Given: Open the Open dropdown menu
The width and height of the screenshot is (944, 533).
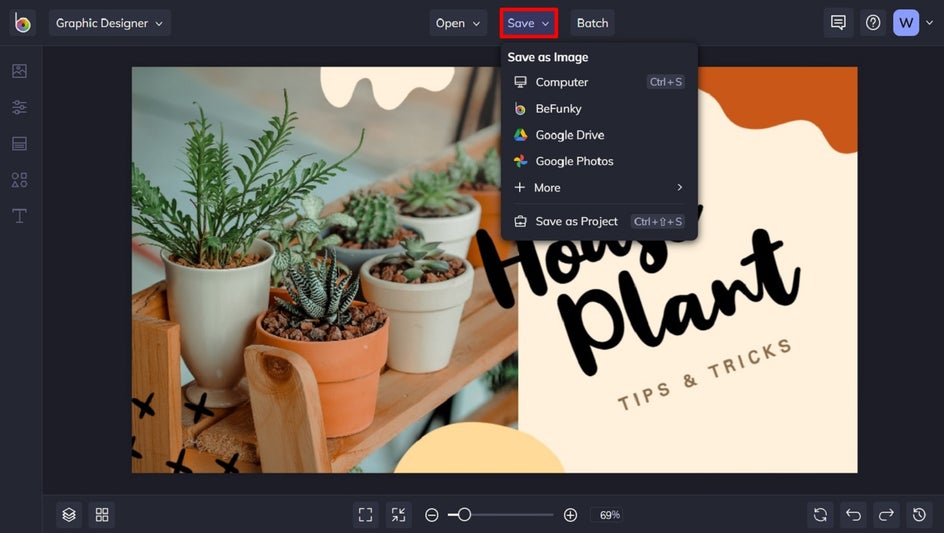Looking at the screenshot, I should pyautogui.click(x=458, y=23).
